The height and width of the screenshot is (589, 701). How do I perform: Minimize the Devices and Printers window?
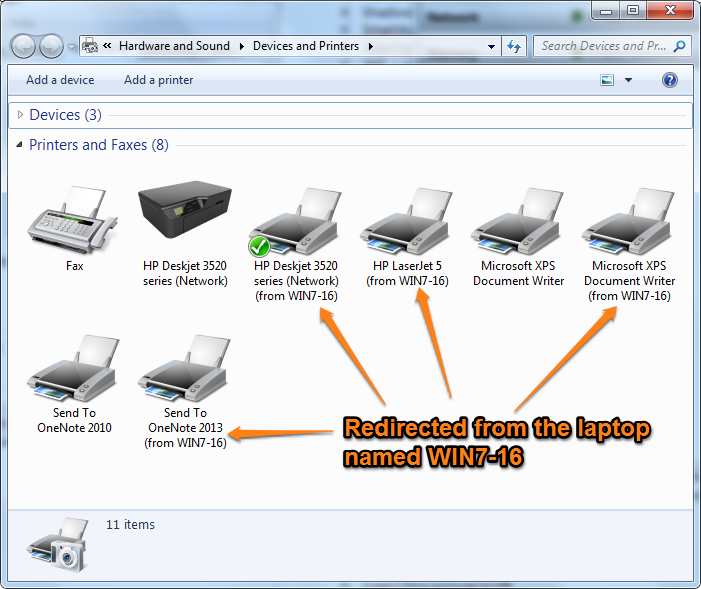(x=606, y=11)
